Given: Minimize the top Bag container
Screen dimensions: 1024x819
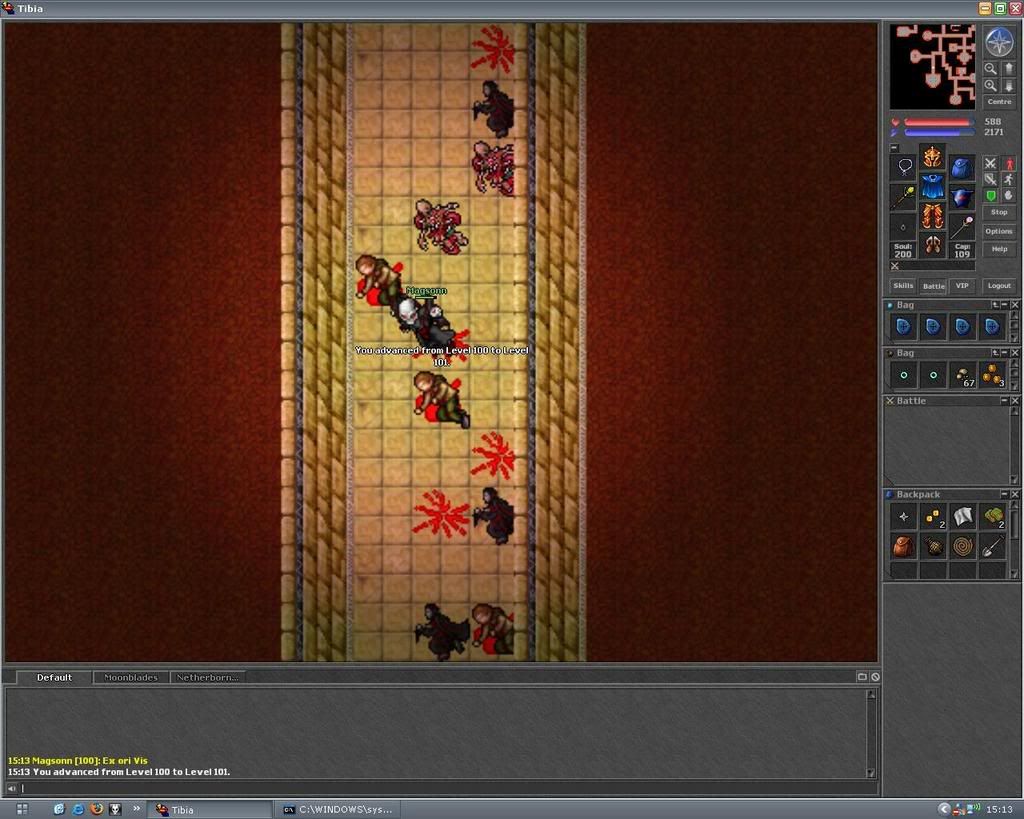Looking at the screenshot, I should click(x=1004, y=305).
